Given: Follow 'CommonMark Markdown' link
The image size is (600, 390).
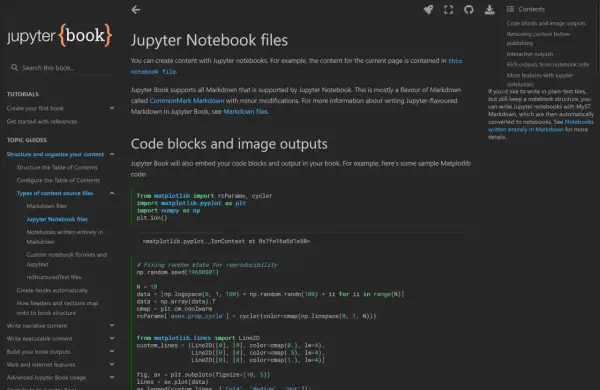Looking at the screenshot, I should tap(187, 101).
